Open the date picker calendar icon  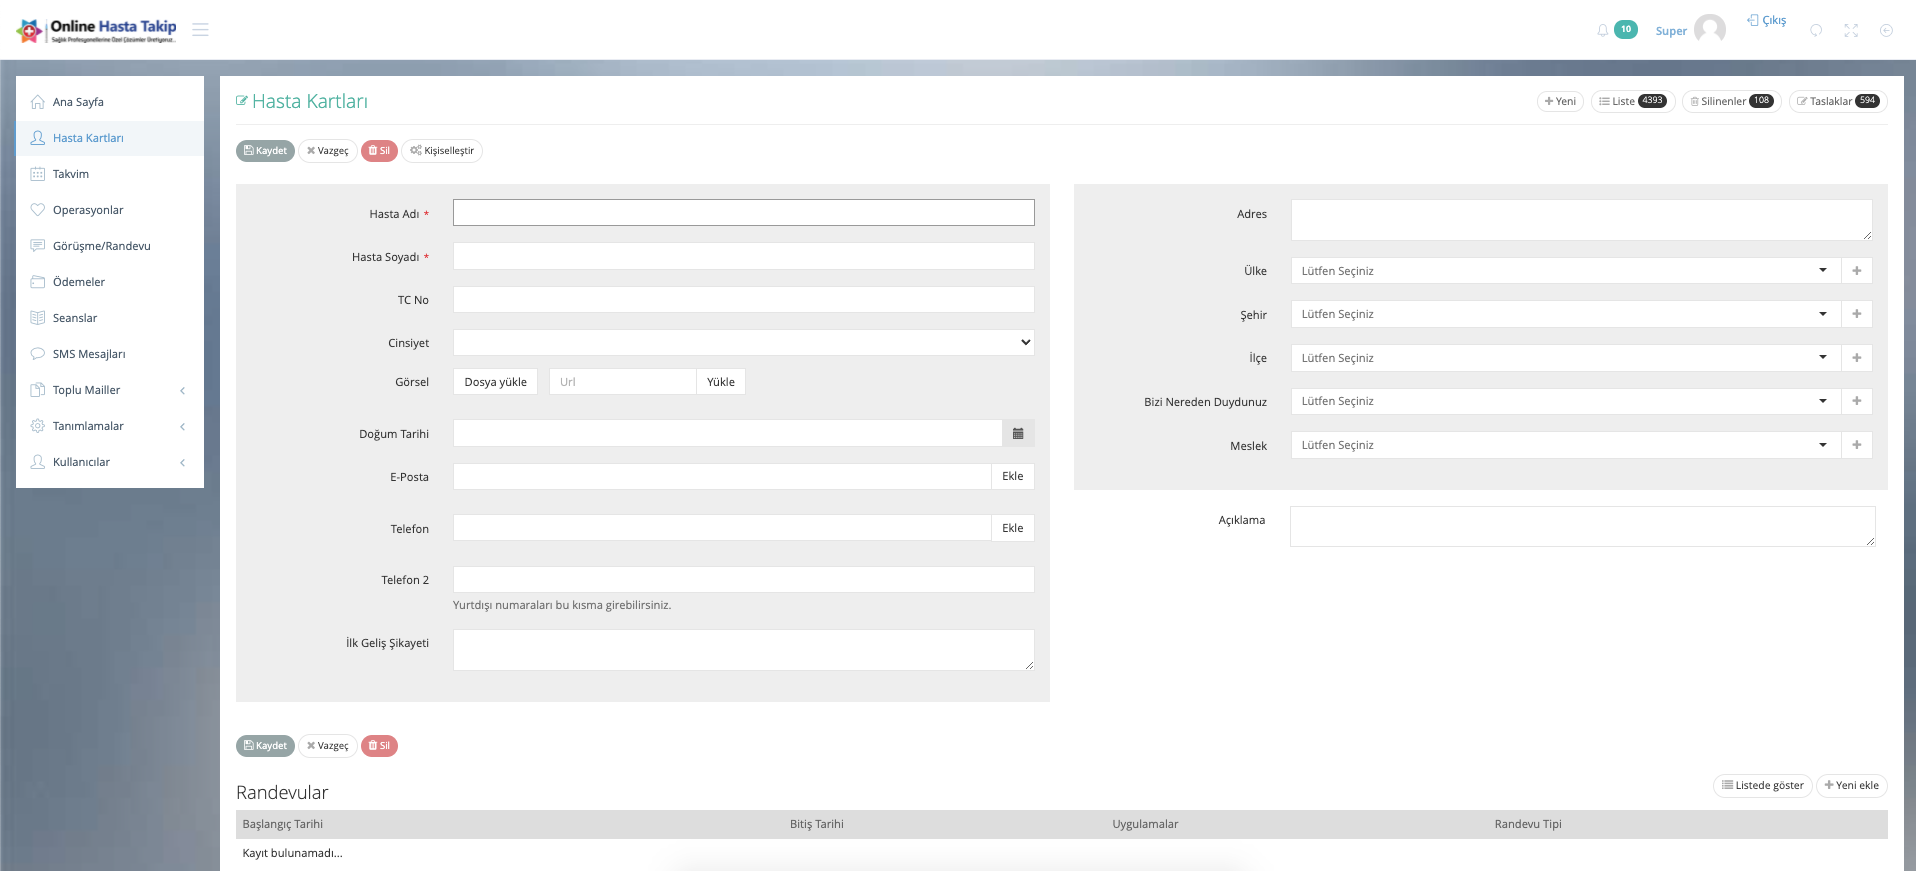(x=1018, y=433)
